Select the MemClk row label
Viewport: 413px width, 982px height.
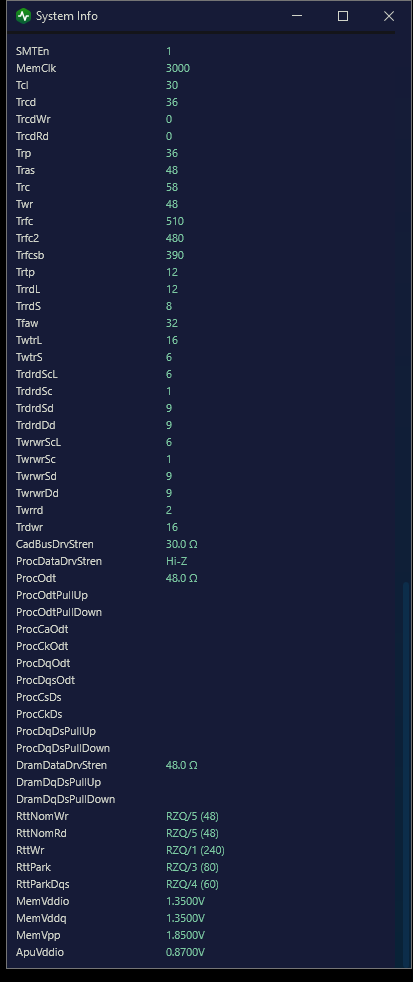pos(36,68)
